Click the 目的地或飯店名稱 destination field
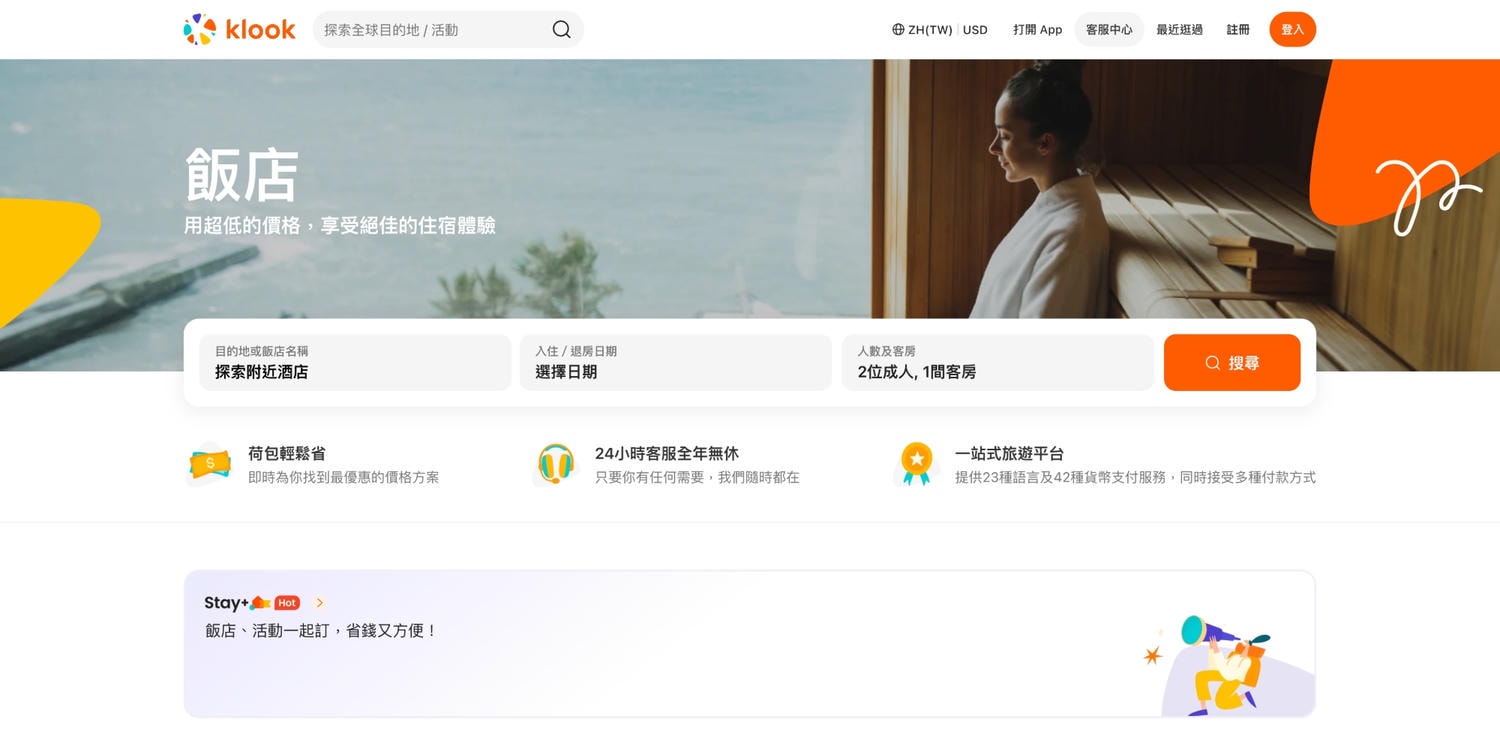The height and width of the screenshot is (749, 1500). pyautogui.click(x=355, y=362)
